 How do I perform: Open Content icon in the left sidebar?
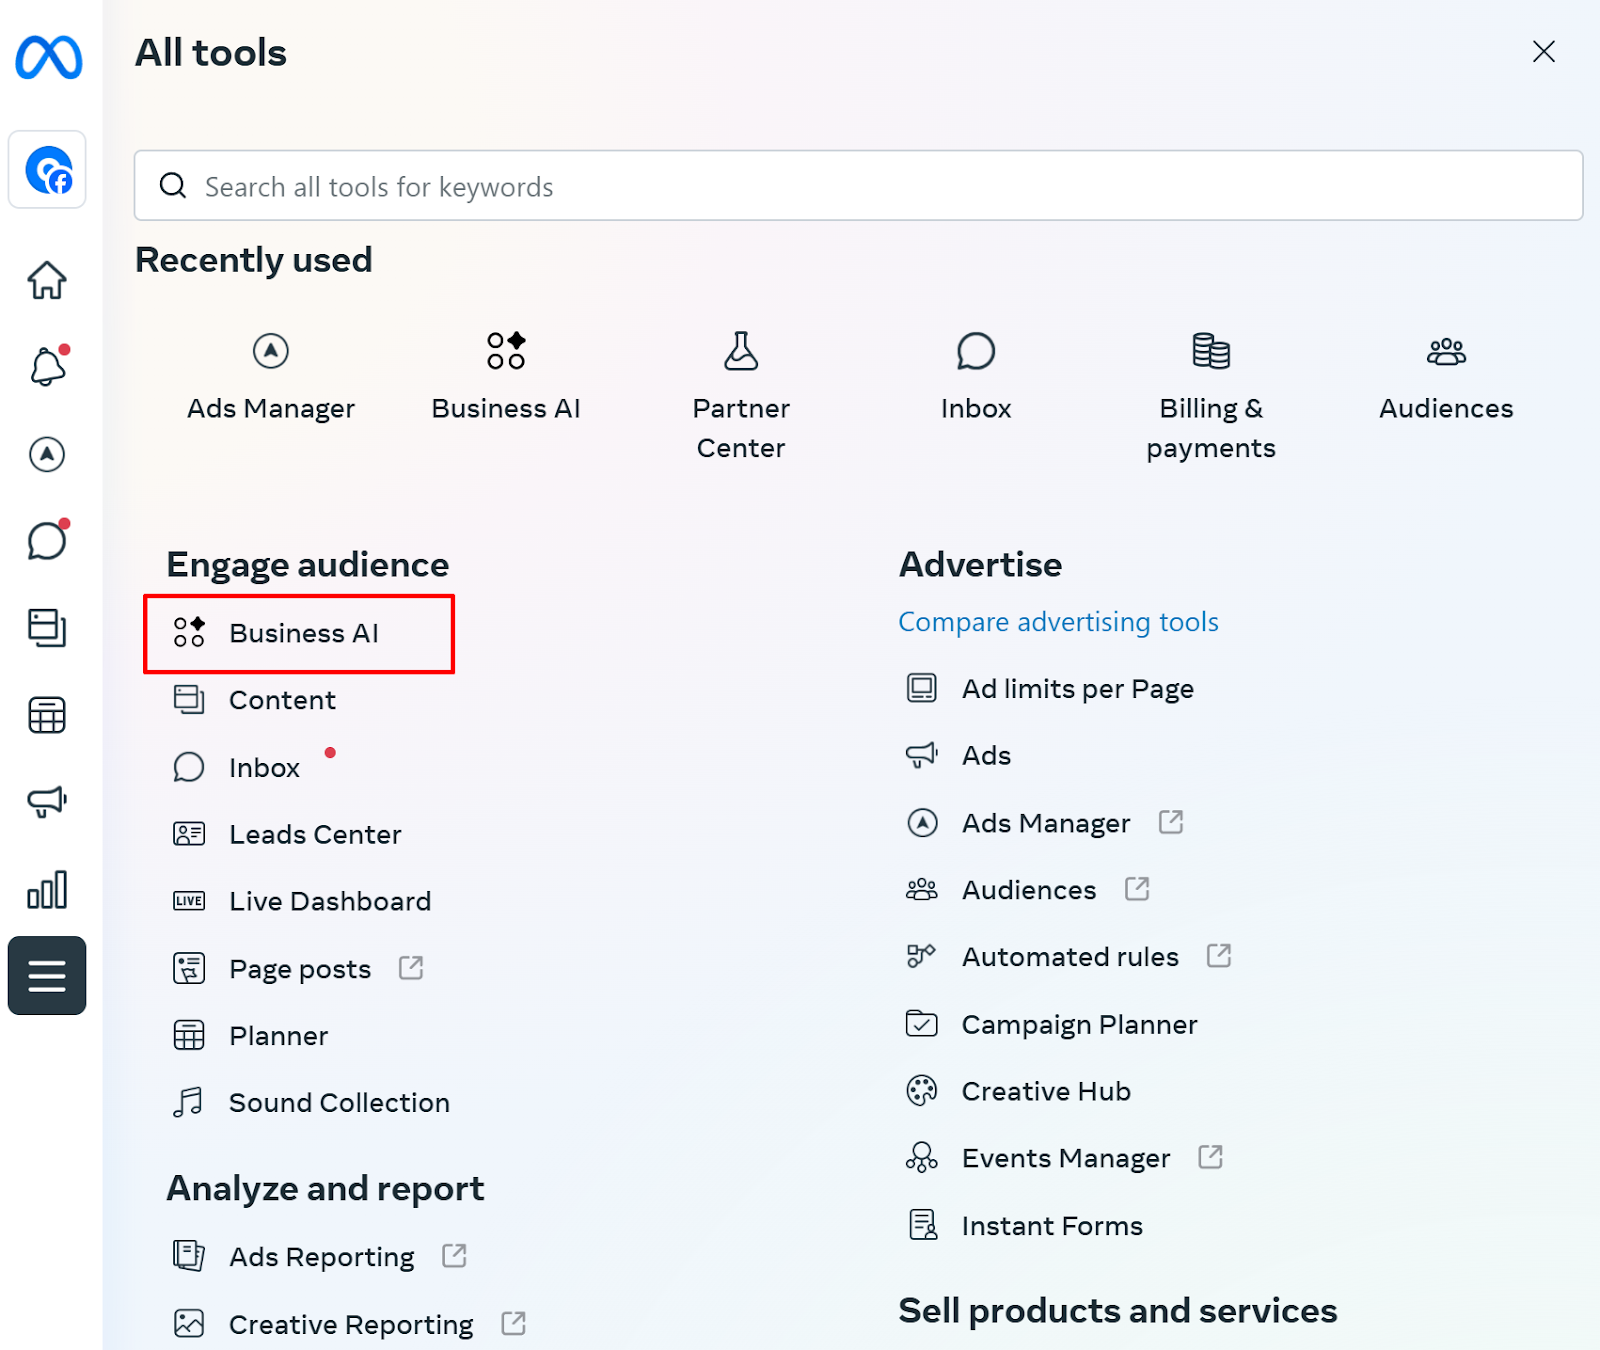[x=47, y=628]
